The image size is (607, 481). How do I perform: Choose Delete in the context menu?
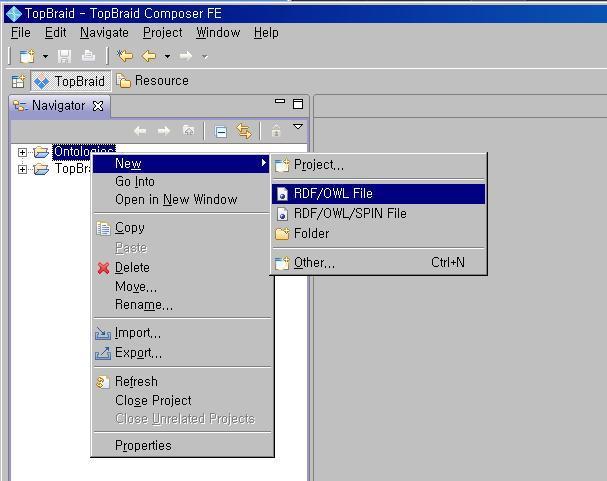181,267
